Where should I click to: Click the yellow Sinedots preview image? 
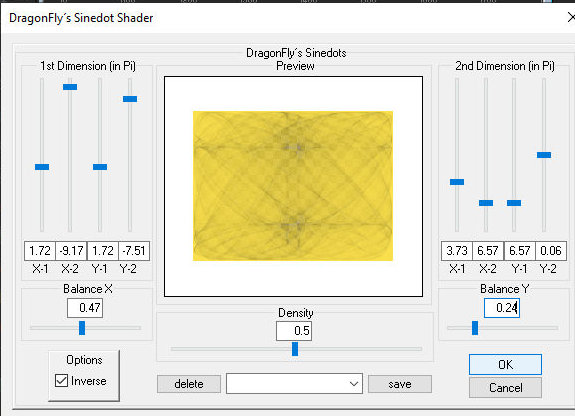click(293, 186)
